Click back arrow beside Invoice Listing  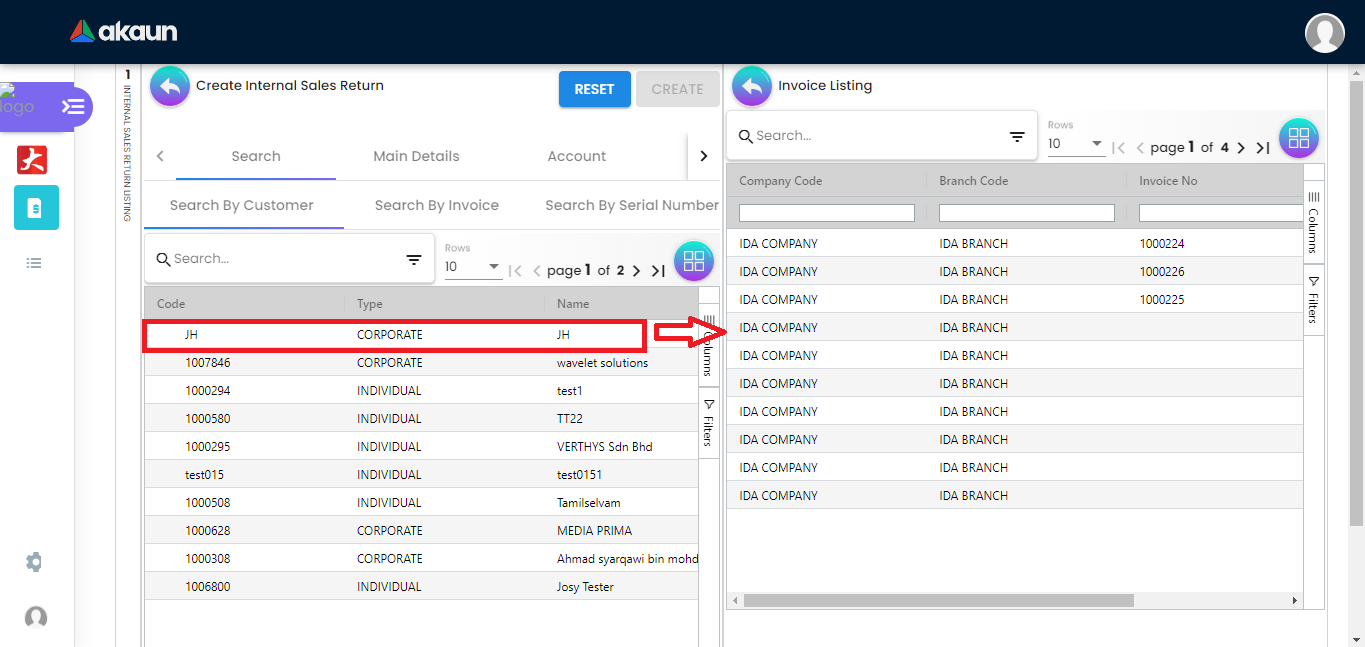[x=752, y=87]
